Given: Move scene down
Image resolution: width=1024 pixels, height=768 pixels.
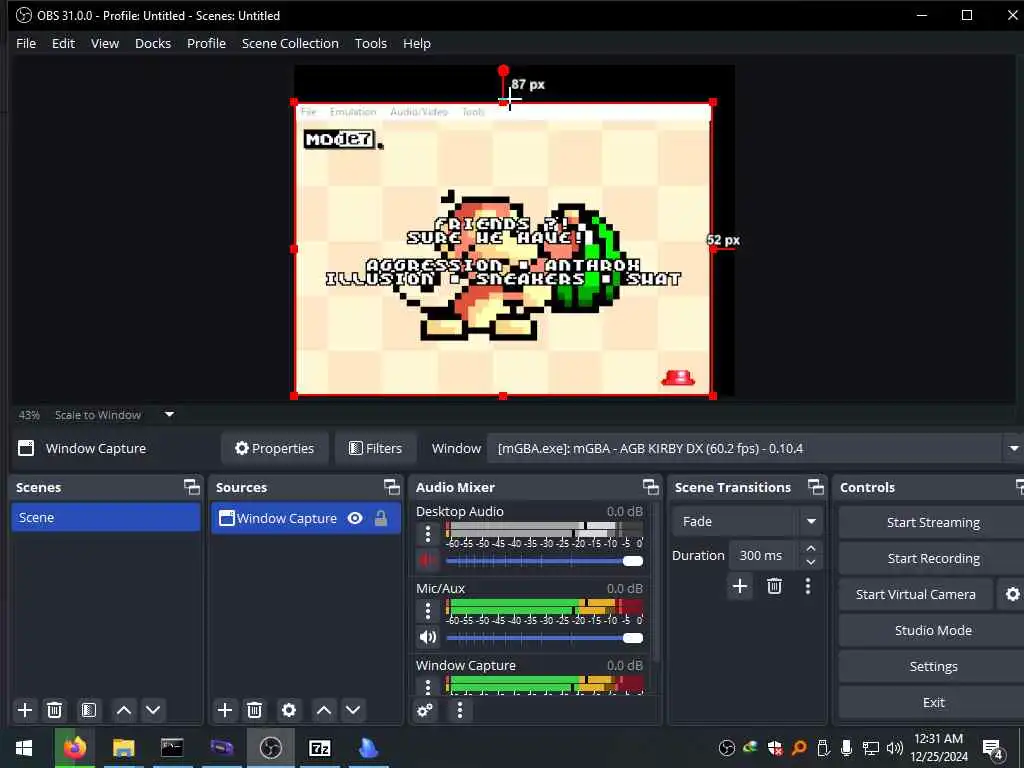Looking at the screenshot, I should click(x=153, y=710).
